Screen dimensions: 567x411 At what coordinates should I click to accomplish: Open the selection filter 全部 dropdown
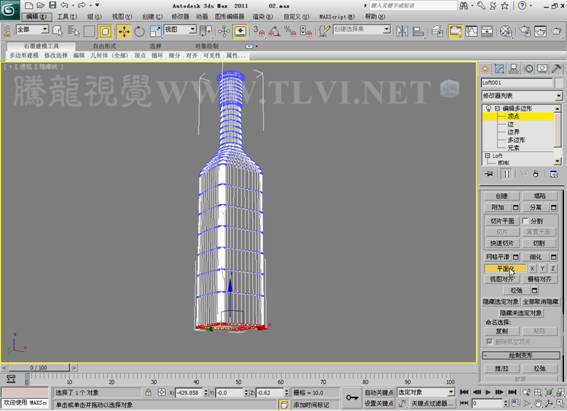[x=33, y=29]
